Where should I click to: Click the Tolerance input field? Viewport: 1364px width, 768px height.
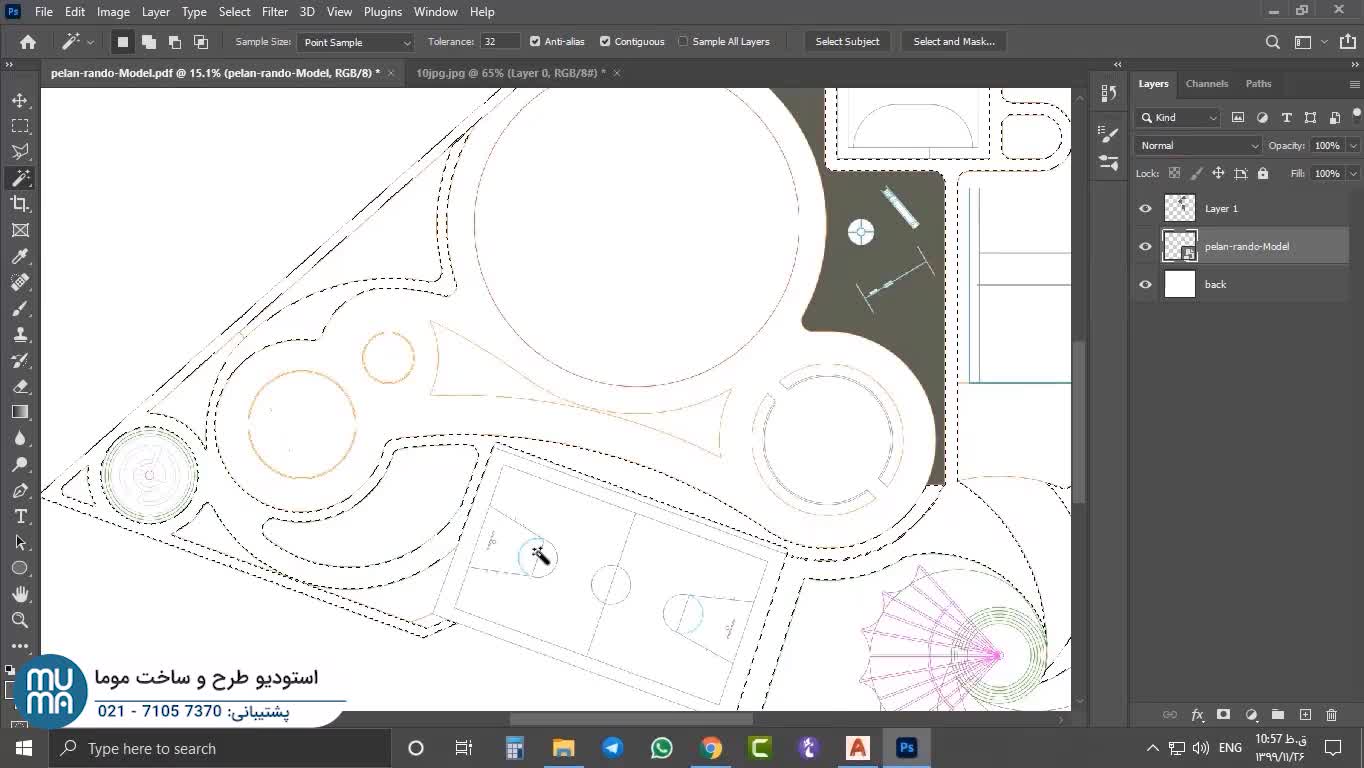tap(499, 42)
